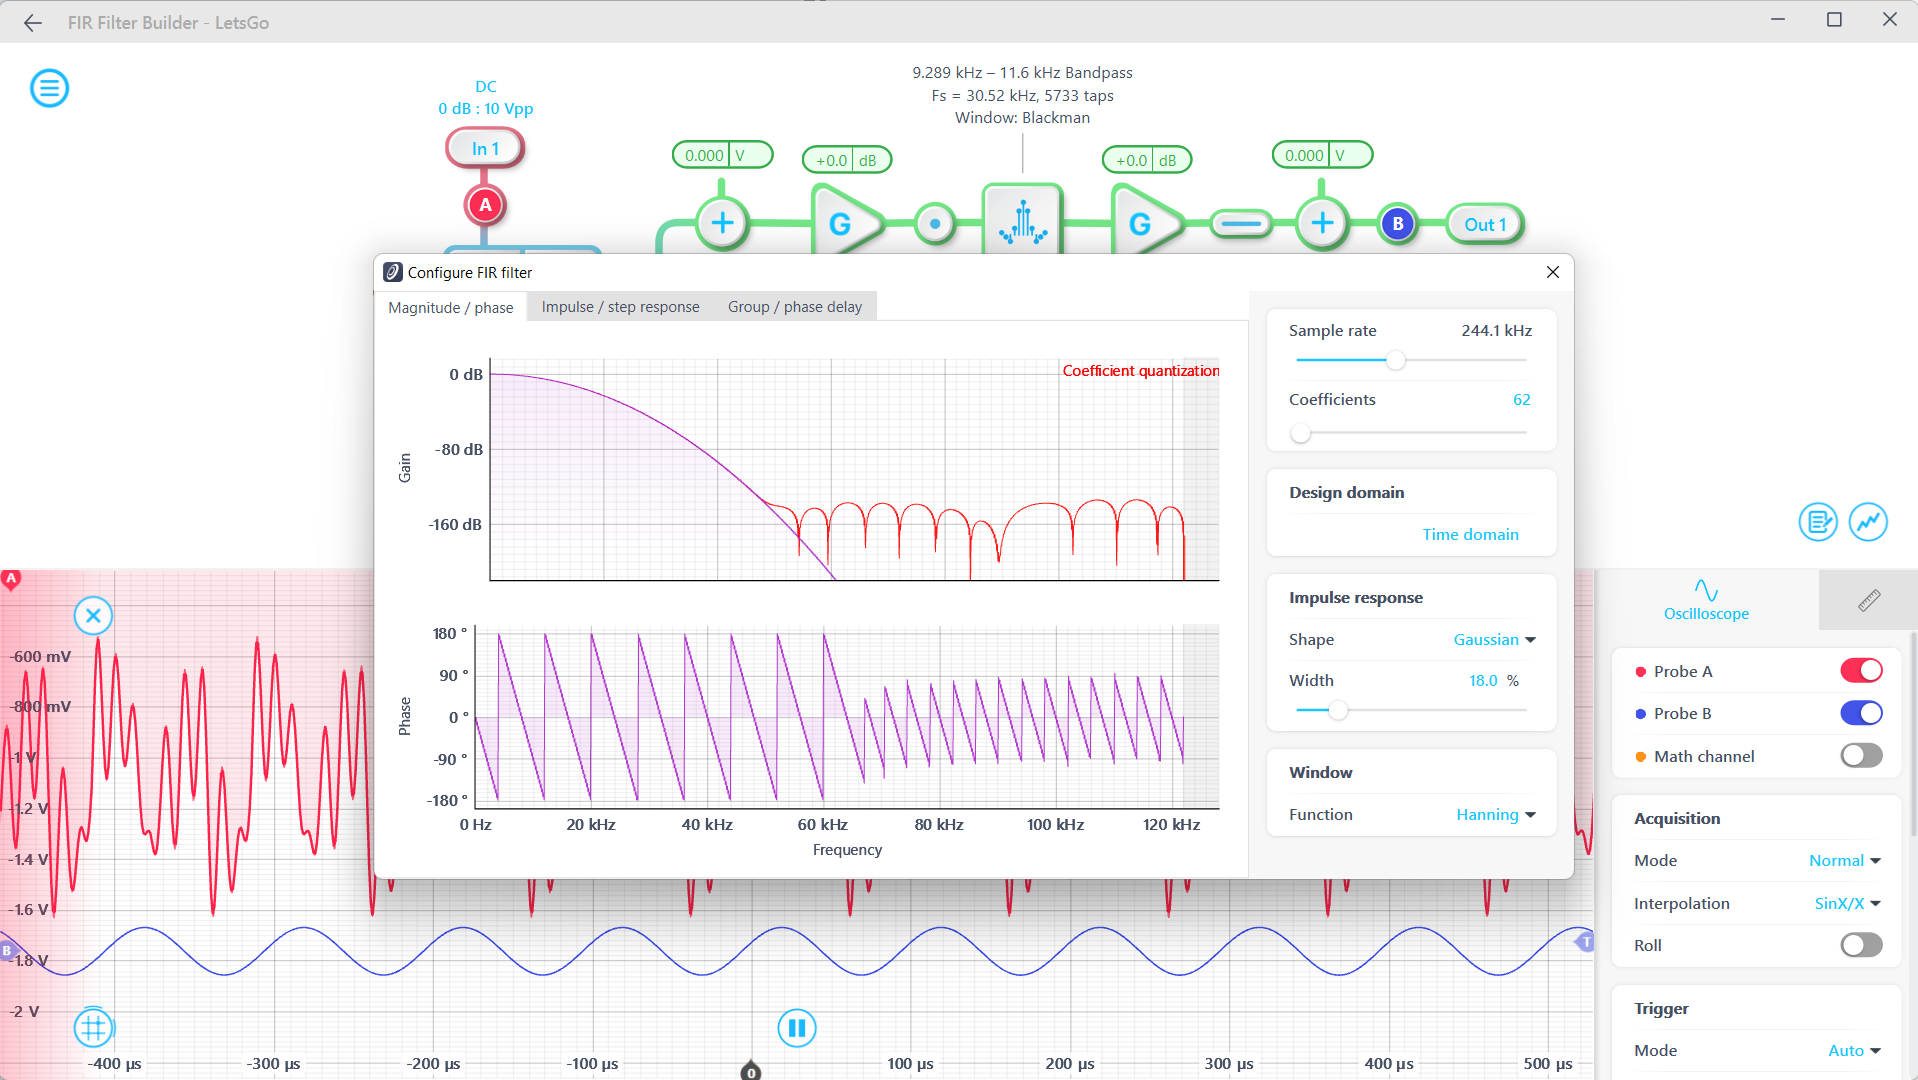
Task: Click the Sample rate slider handle
Action: tap(1395, 360)
